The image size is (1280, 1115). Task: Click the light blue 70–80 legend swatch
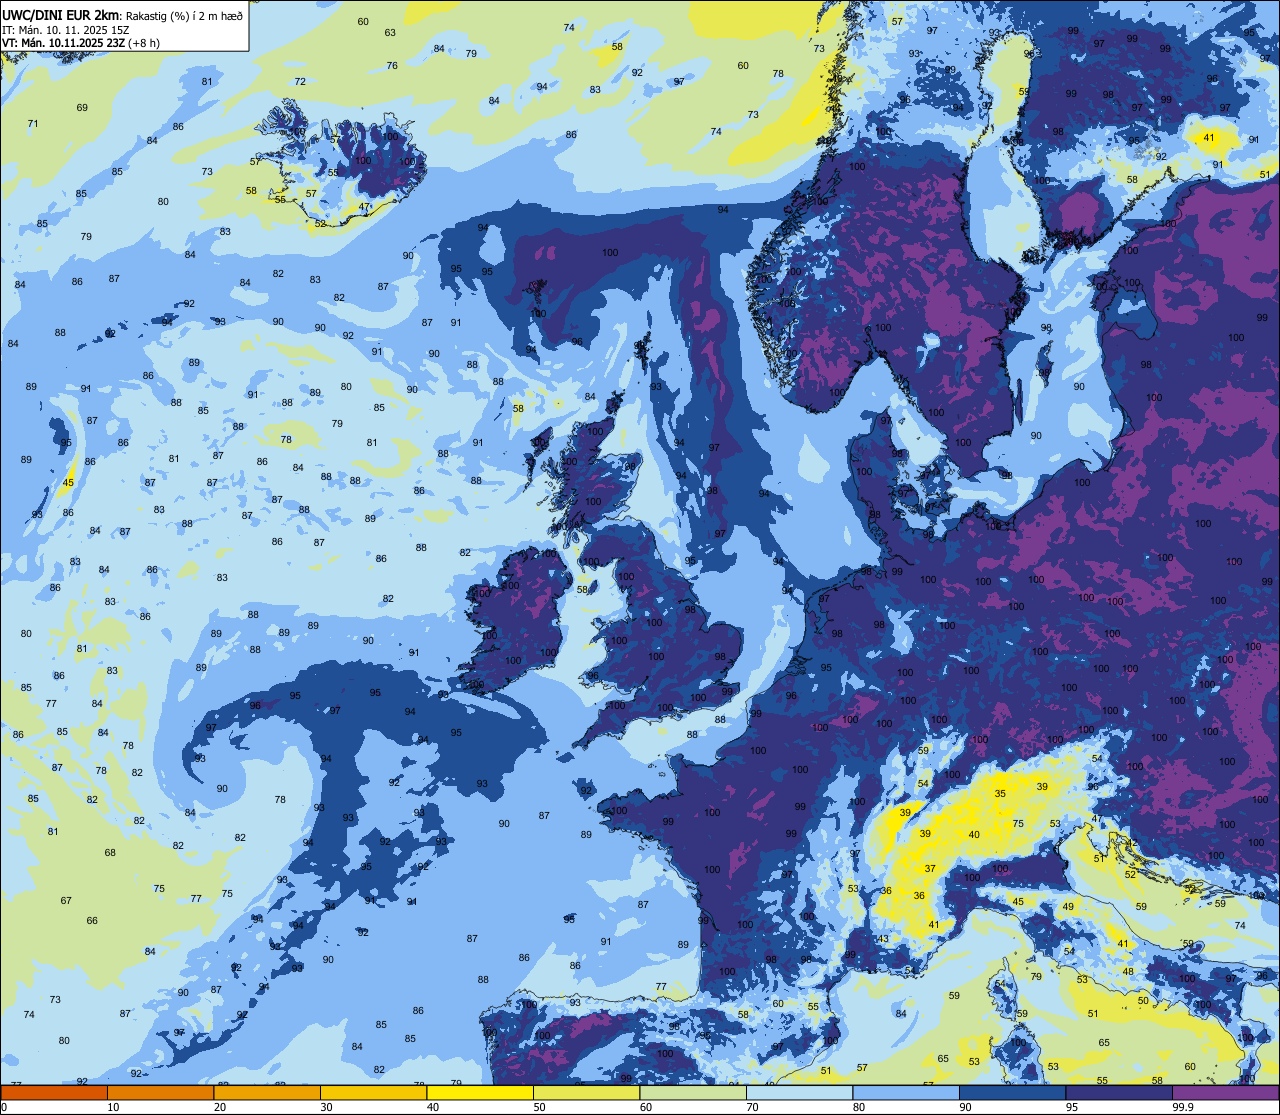click(x=799, y=1092)
